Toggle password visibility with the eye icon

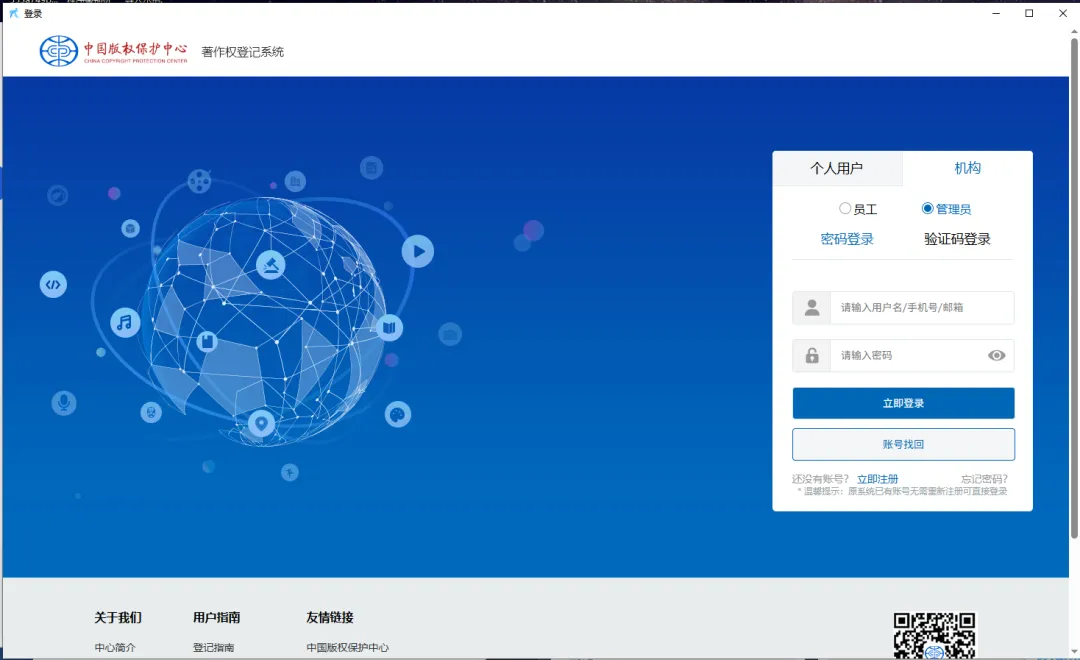995,355
